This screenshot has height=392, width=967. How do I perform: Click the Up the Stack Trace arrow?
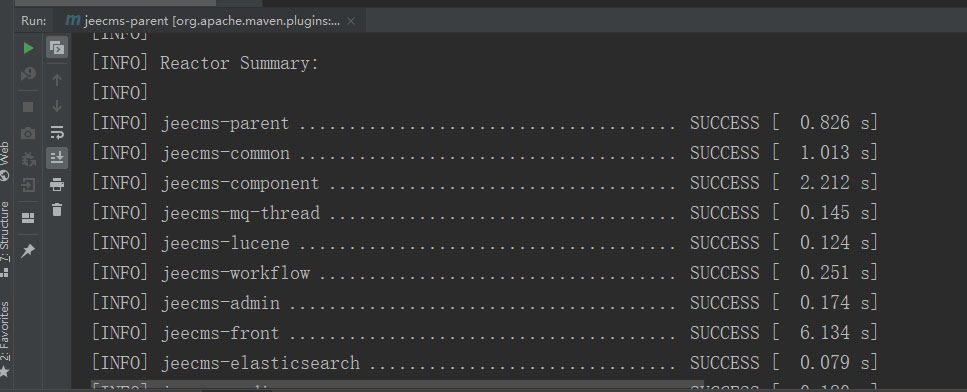coord(57,80)
